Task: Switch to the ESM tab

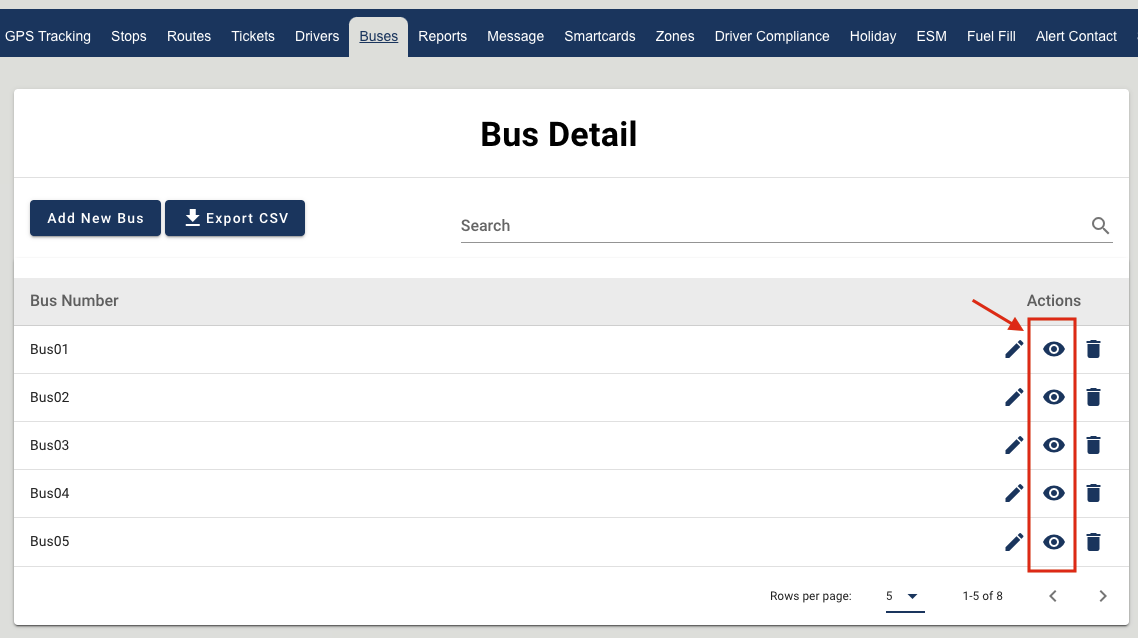Action: click(931, 36)
